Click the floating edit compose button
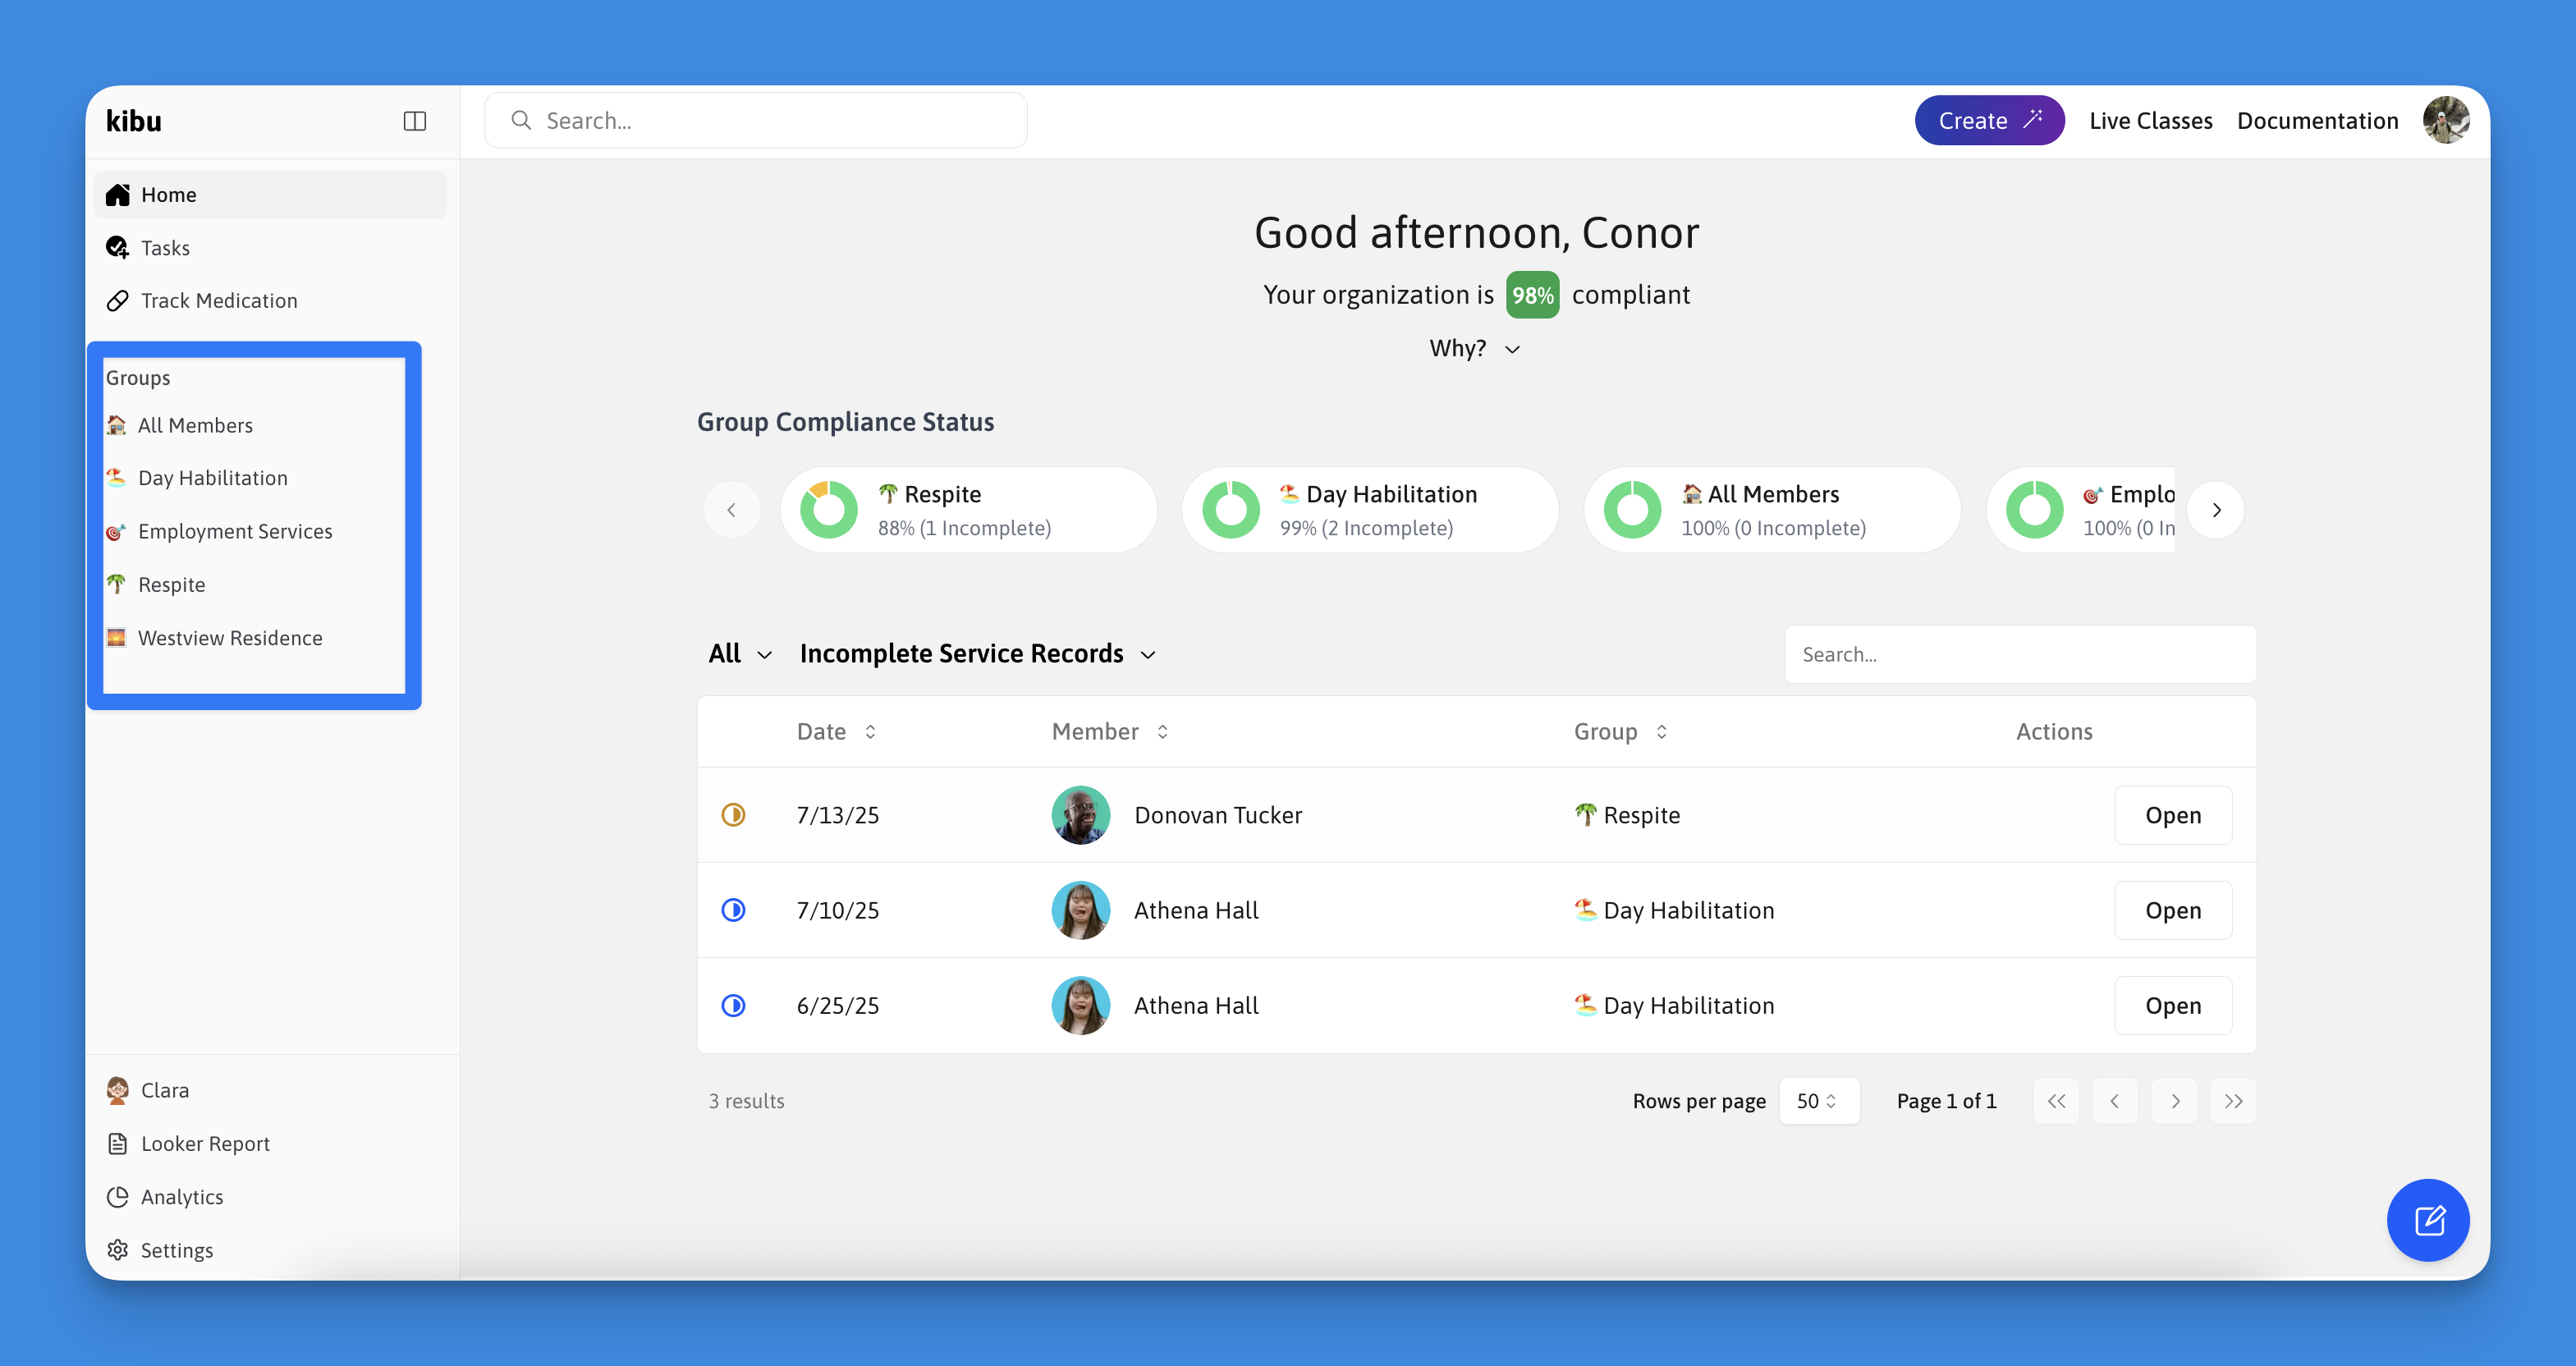The width and height of the screenshot is (2576, 1366). [x=2427, y=1219]
